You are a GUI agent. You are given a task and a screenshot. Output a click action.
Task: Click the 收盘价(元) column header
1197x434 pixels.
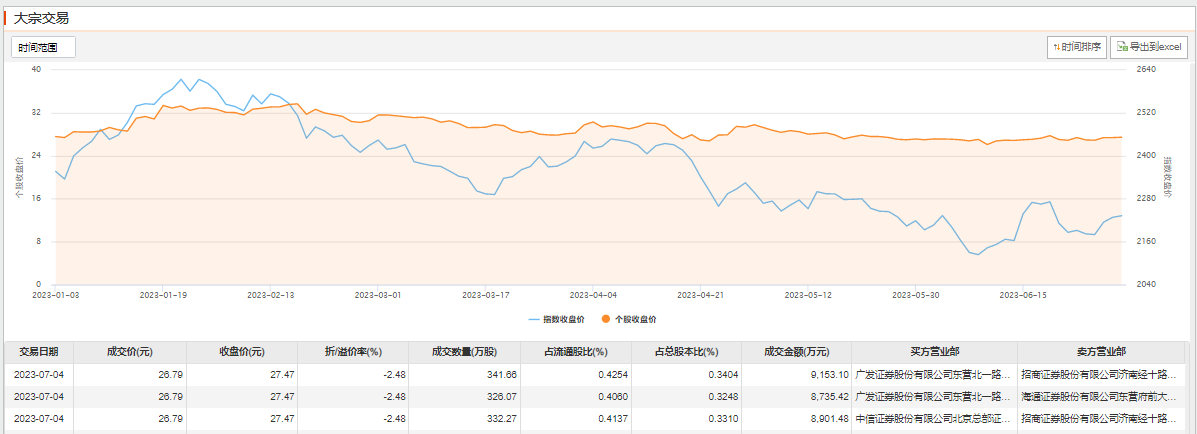click(241, 352)
